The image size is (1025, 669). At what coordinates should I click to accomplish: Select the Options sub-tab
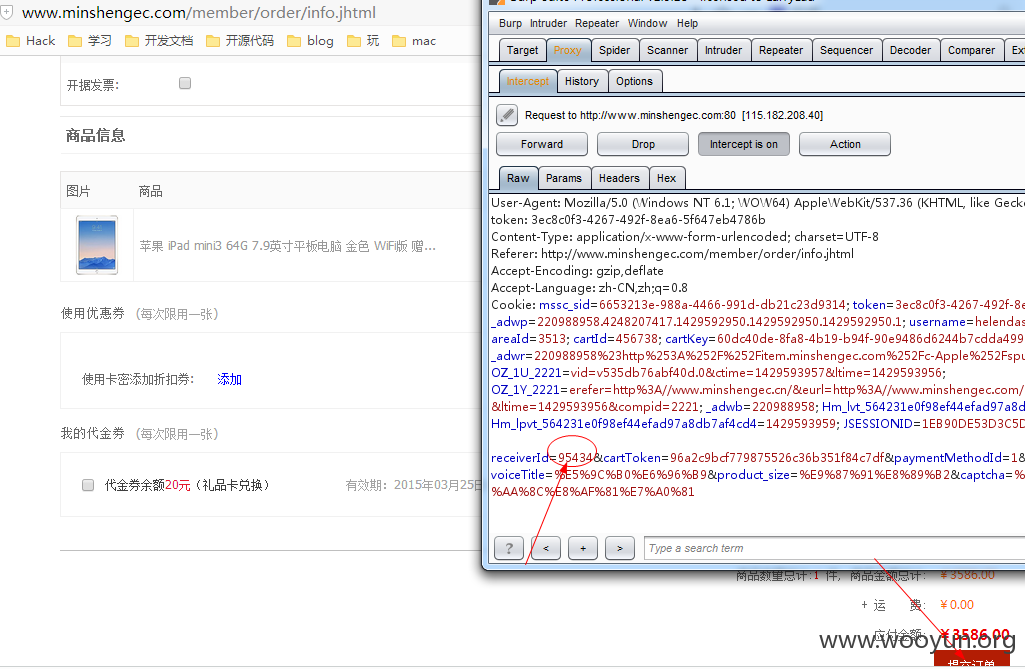point(634,81)
